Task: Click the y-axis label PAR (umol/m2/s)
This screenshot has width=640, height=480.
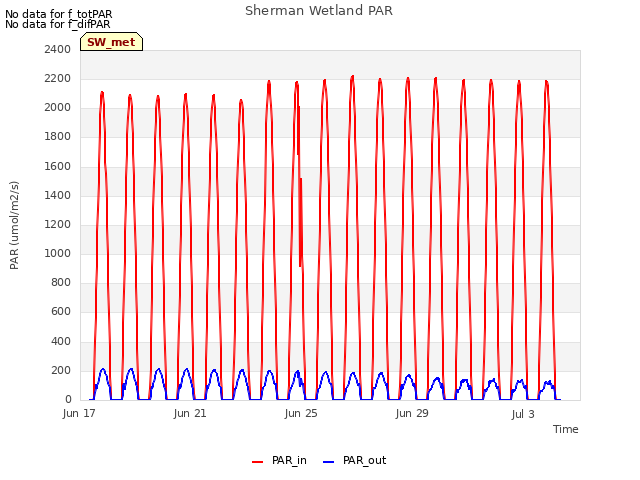Action: click(x=14, y=225)
